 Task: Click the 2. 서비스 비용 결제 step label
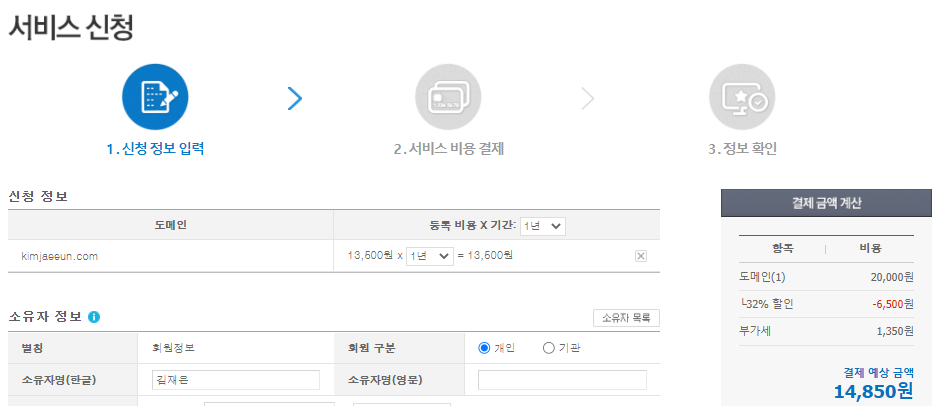point(449,149)
